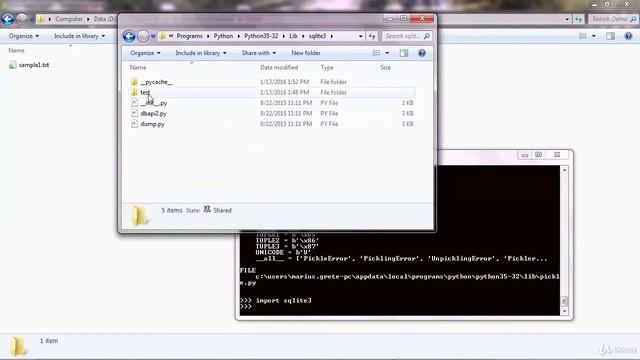
Task: Select dbapi2.py file
Action: tap(153, 113)
